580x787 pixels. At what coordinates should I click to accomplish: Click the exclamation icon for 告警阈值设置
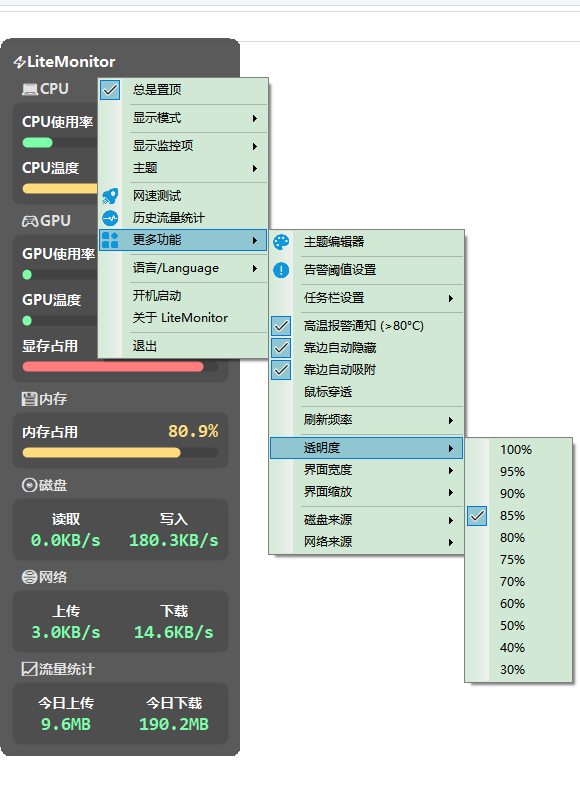point(281,270)
